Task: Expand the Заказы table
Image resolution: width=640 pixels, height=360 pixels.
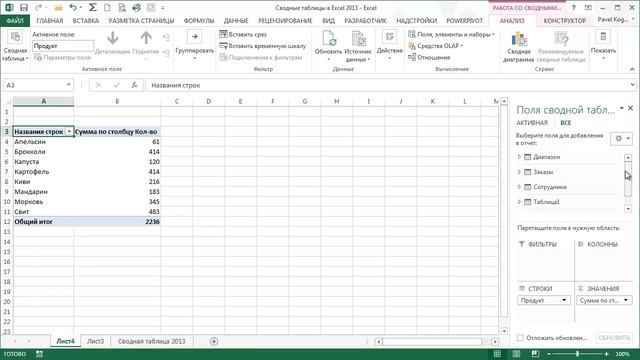Action: click(x=519, y=172)
